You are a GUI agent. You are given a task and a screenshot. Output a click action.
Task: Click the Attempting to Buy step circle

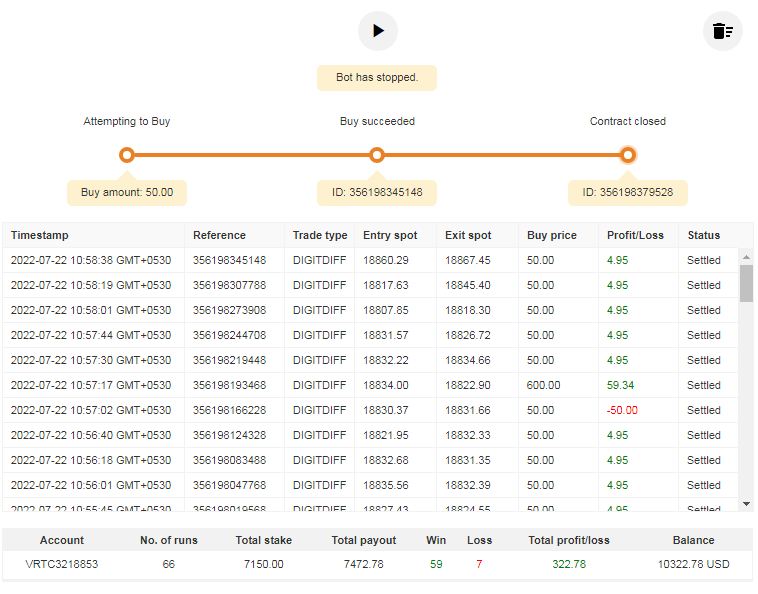pos(126,155)
